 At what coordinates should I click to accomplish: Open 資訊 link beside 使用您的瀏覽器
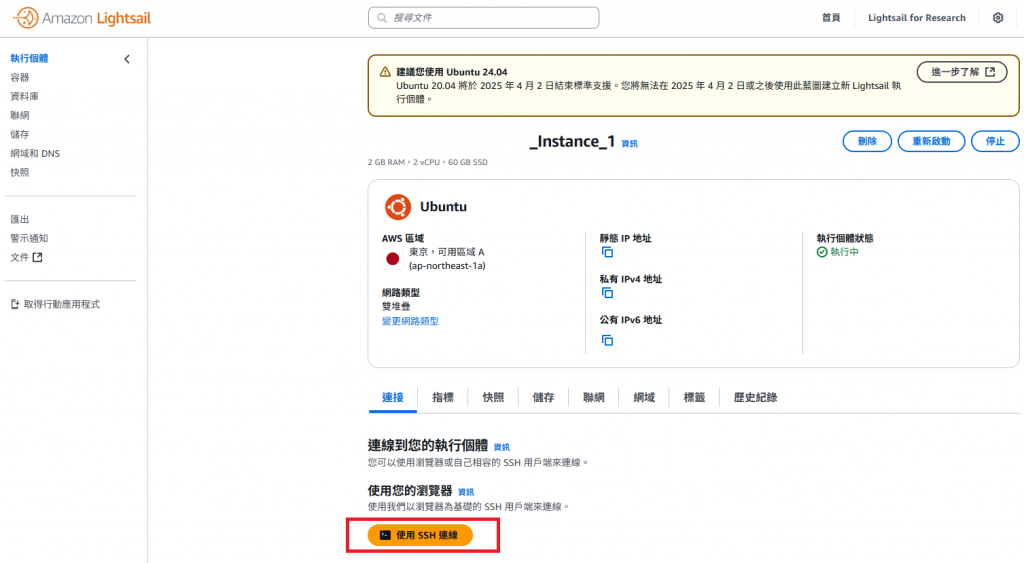[x=466, y=492]
